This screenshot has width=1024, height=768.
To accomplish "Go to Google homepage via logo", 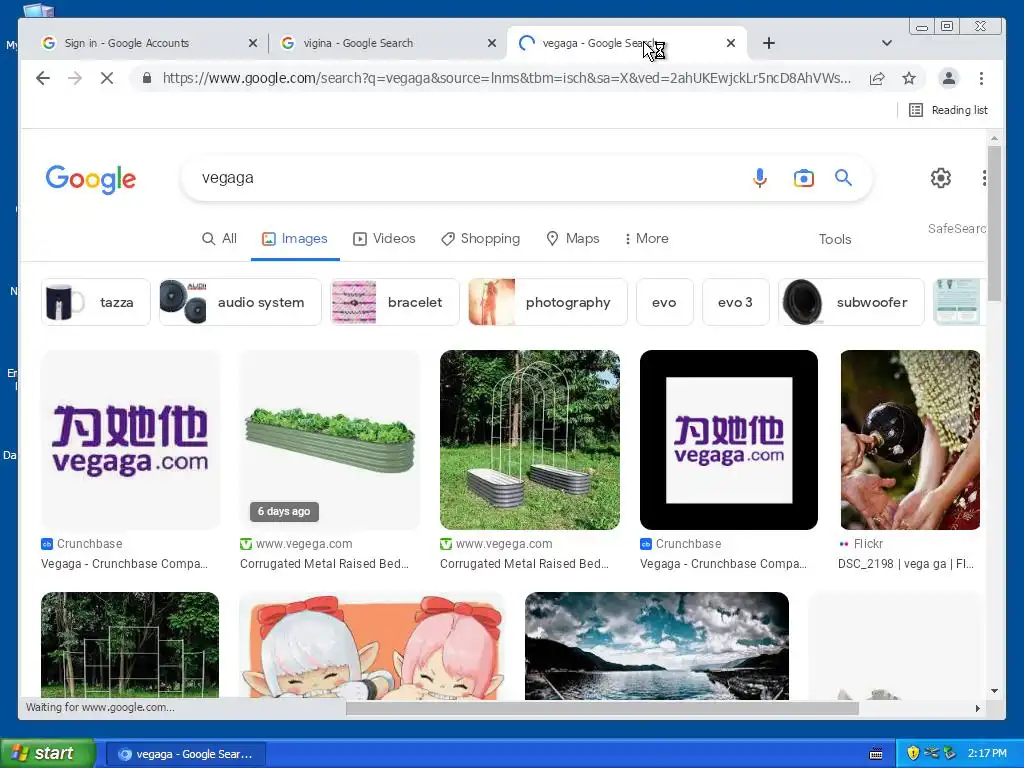I will pos(91,178).
